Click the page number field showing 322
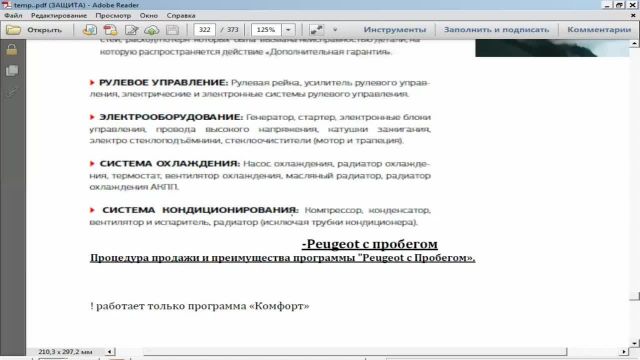Viewport: 640px width, 360px height. click(x=204, y=30)
